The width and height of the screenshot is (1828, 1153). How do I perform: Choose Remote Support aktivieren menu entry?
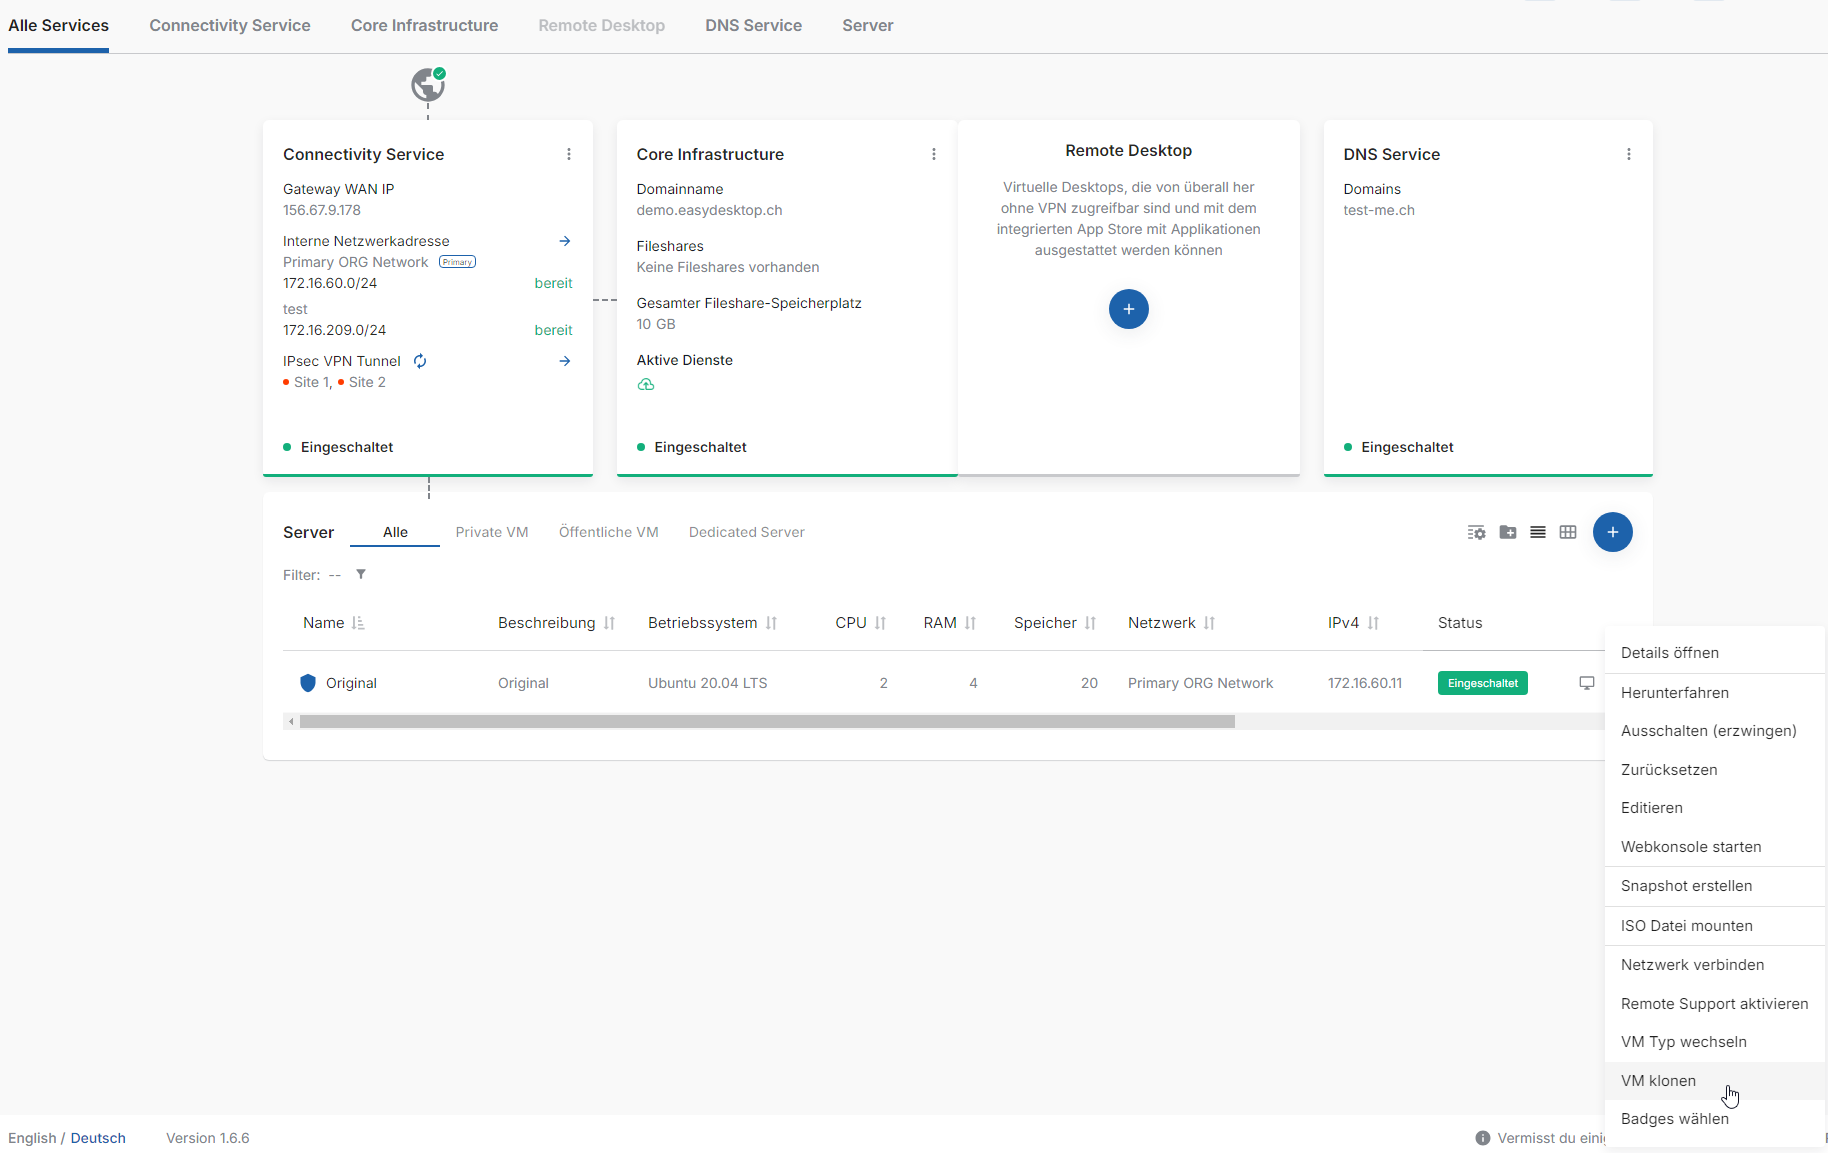pyautogui.click(x=1714, y=1004)
